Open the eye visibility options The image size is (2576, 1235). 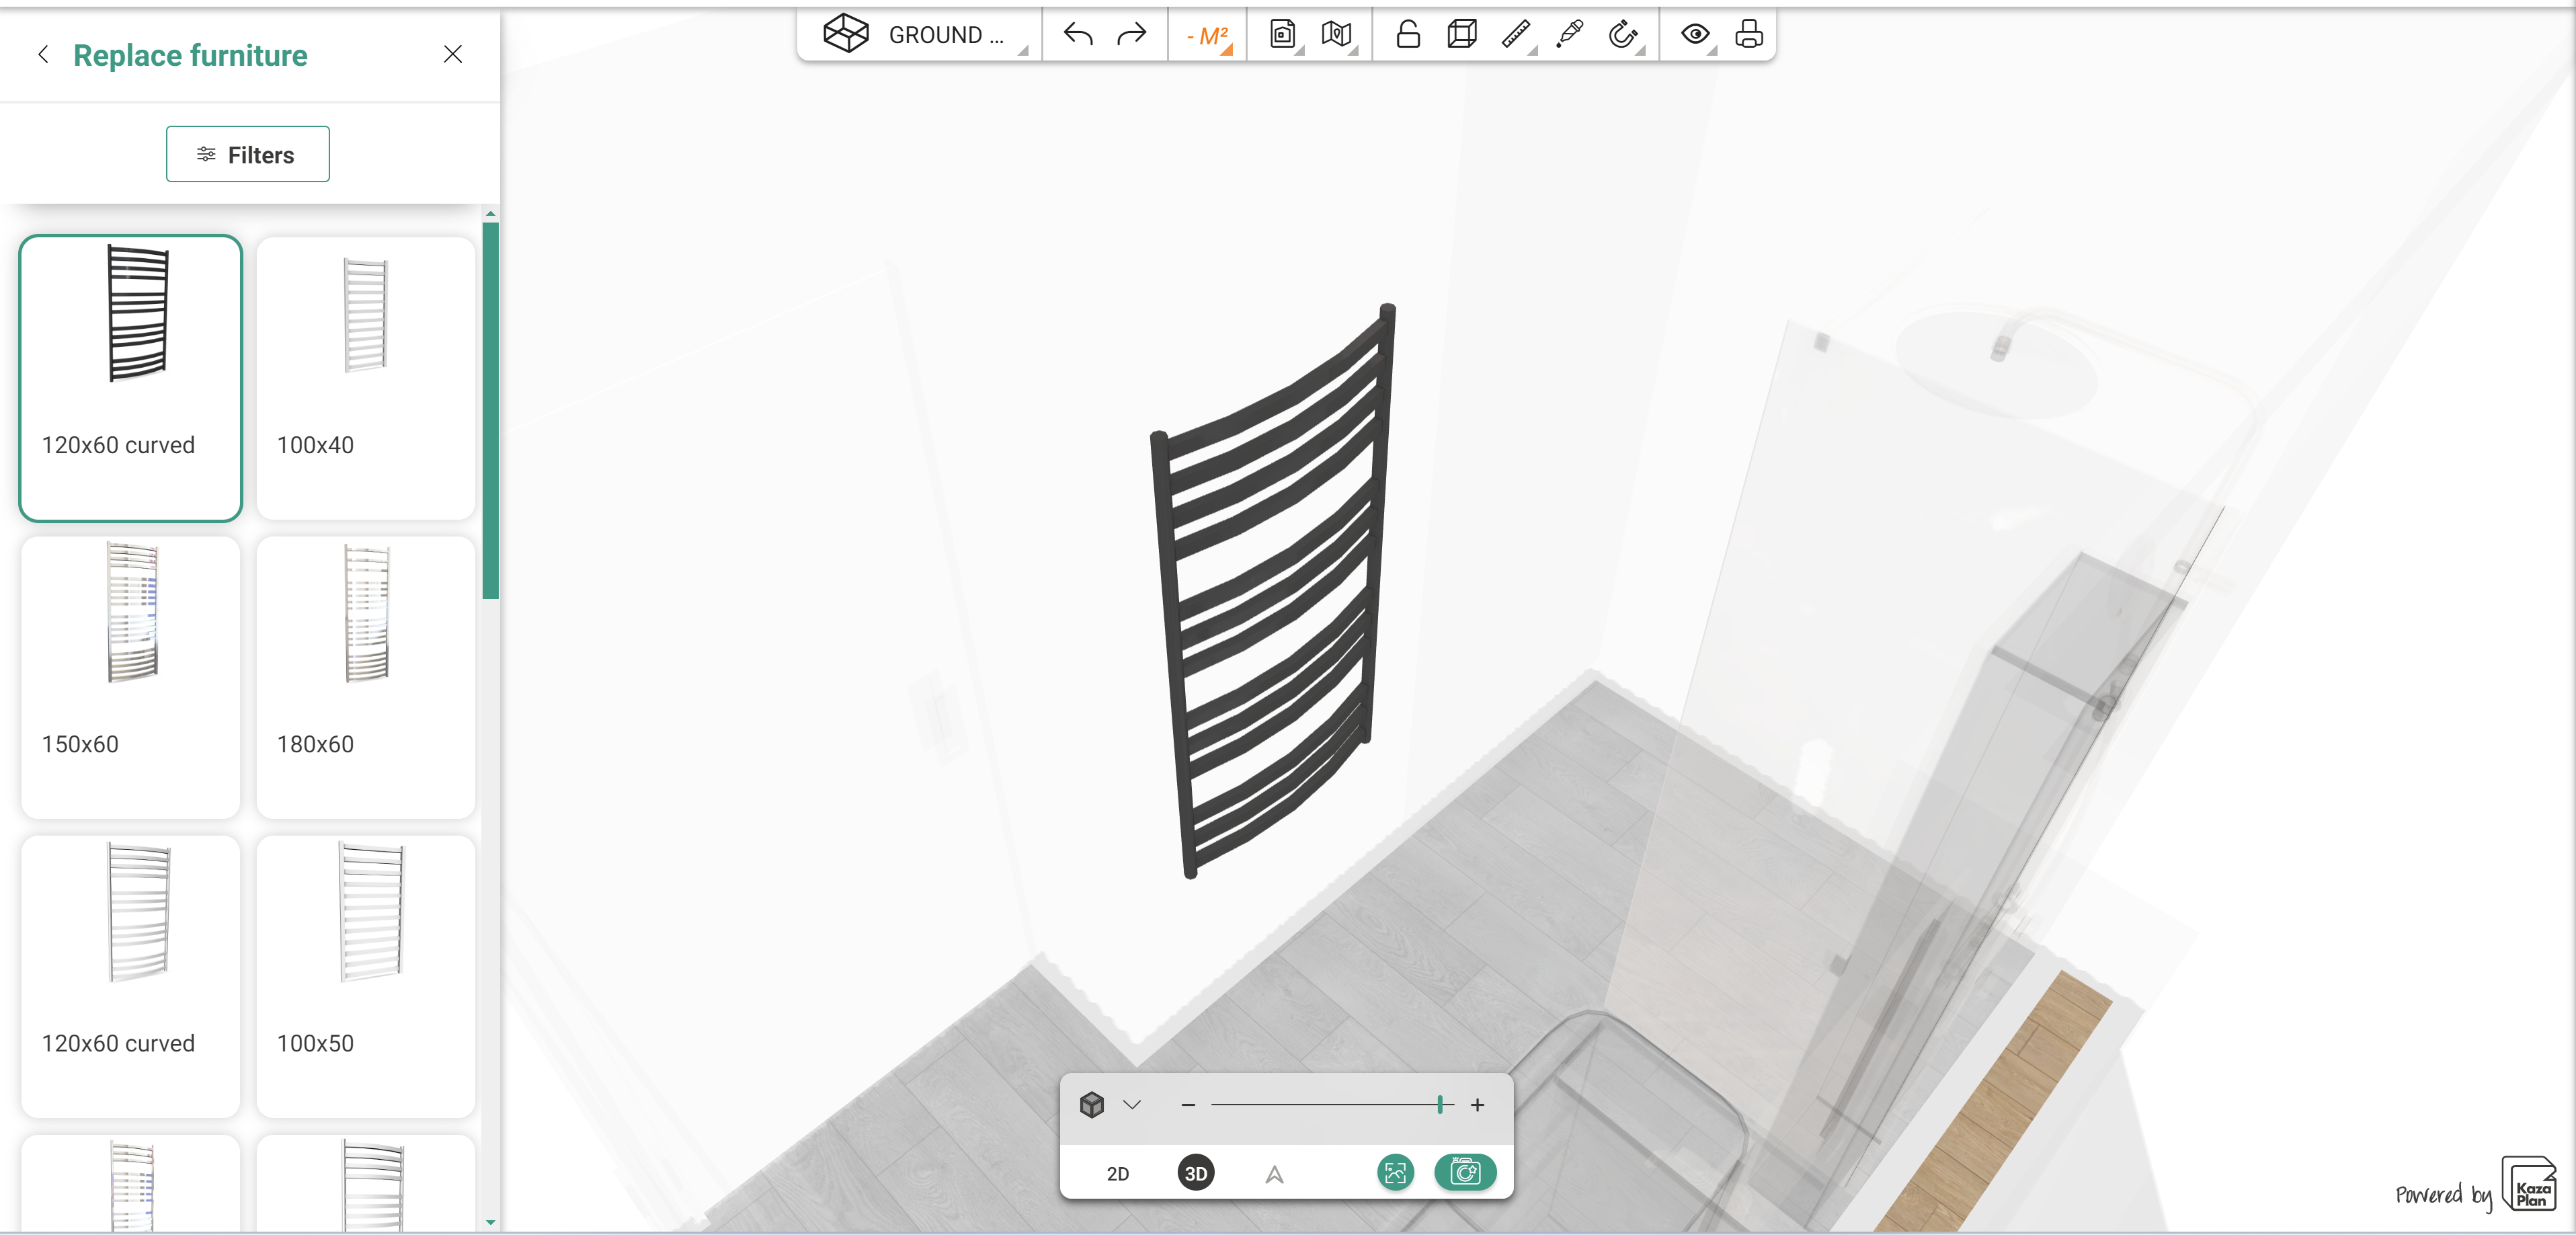1695,34
